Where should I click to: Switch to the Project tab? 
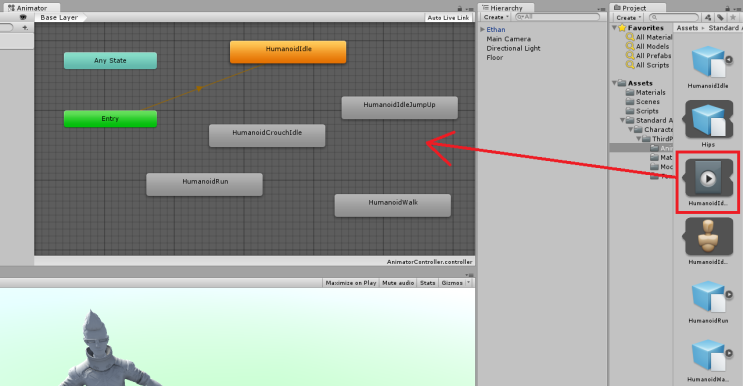pos(638,8)
